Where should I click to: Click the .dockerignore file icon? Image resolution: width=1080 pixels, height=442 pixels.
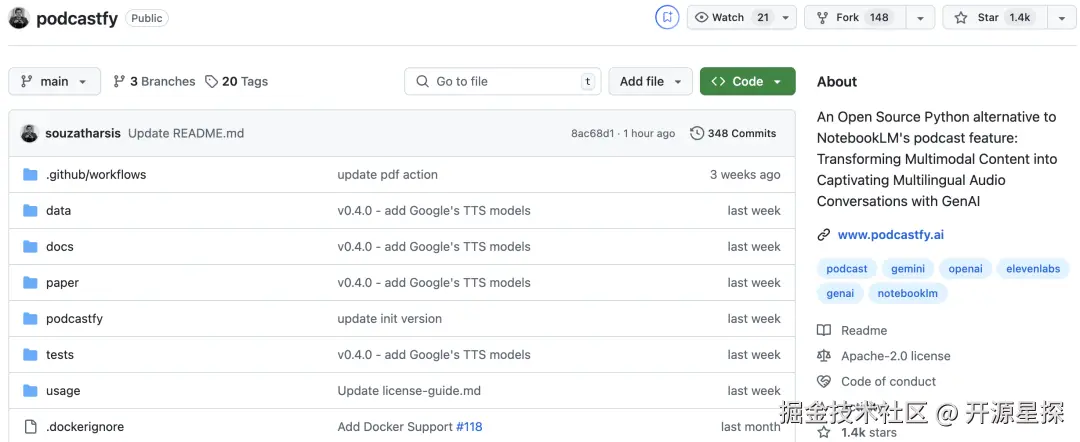tap(30, 427)
